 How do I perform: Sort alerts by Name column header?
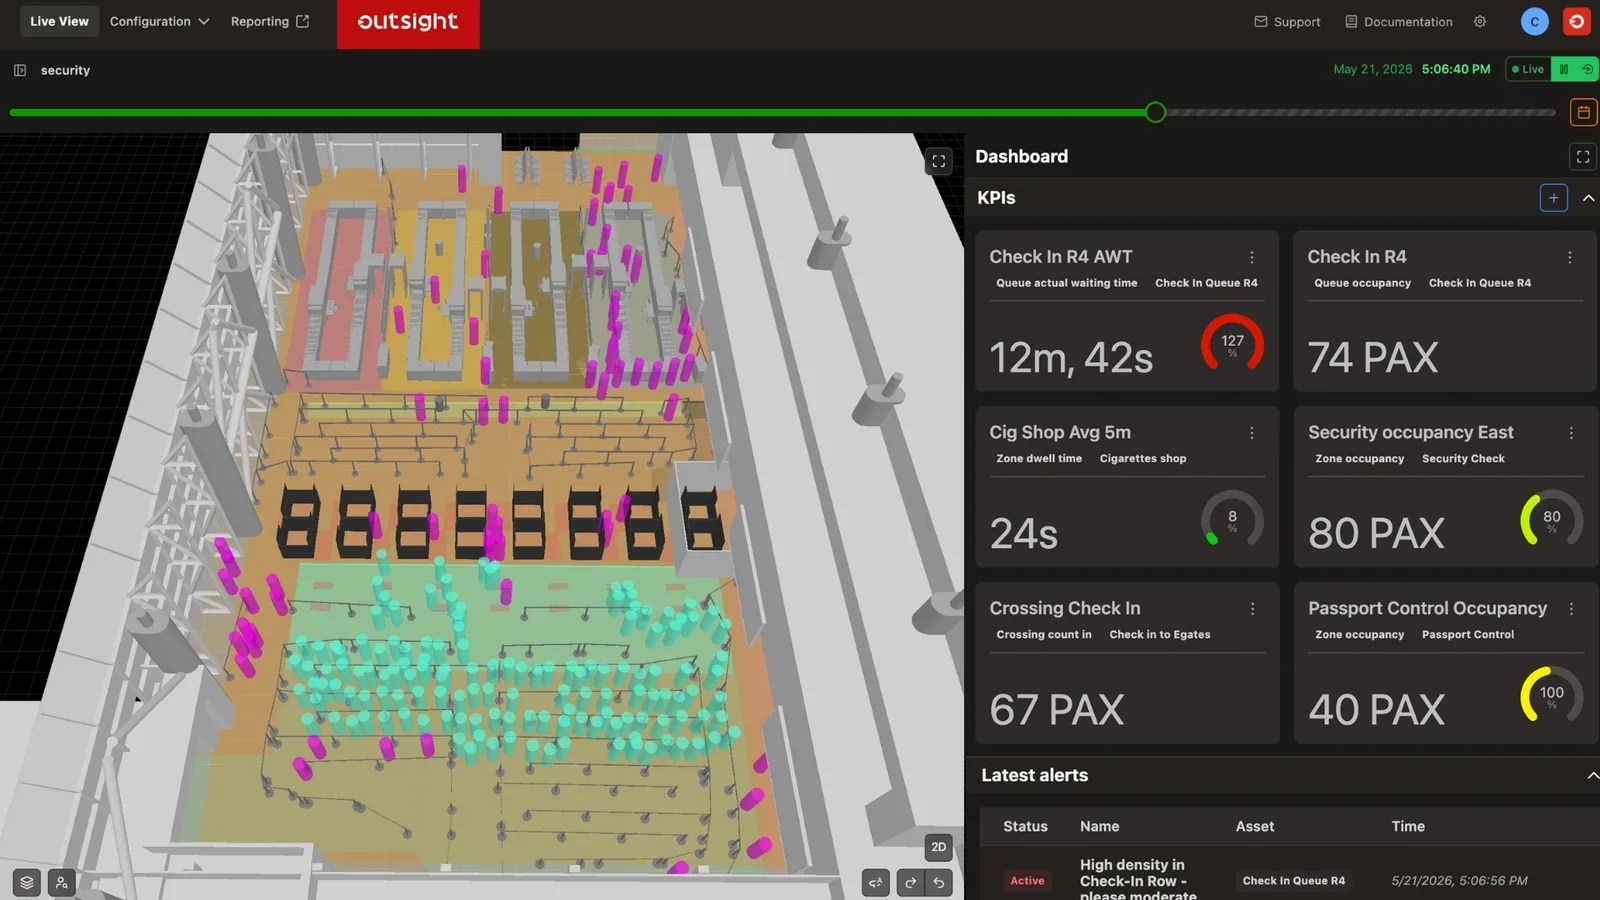click(1099, 826)
